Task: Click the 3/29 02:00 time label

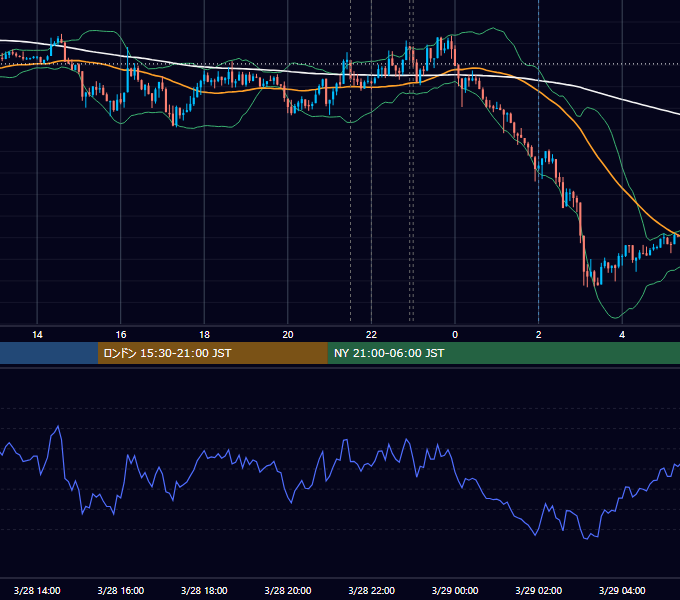Action: click(539, 590)
